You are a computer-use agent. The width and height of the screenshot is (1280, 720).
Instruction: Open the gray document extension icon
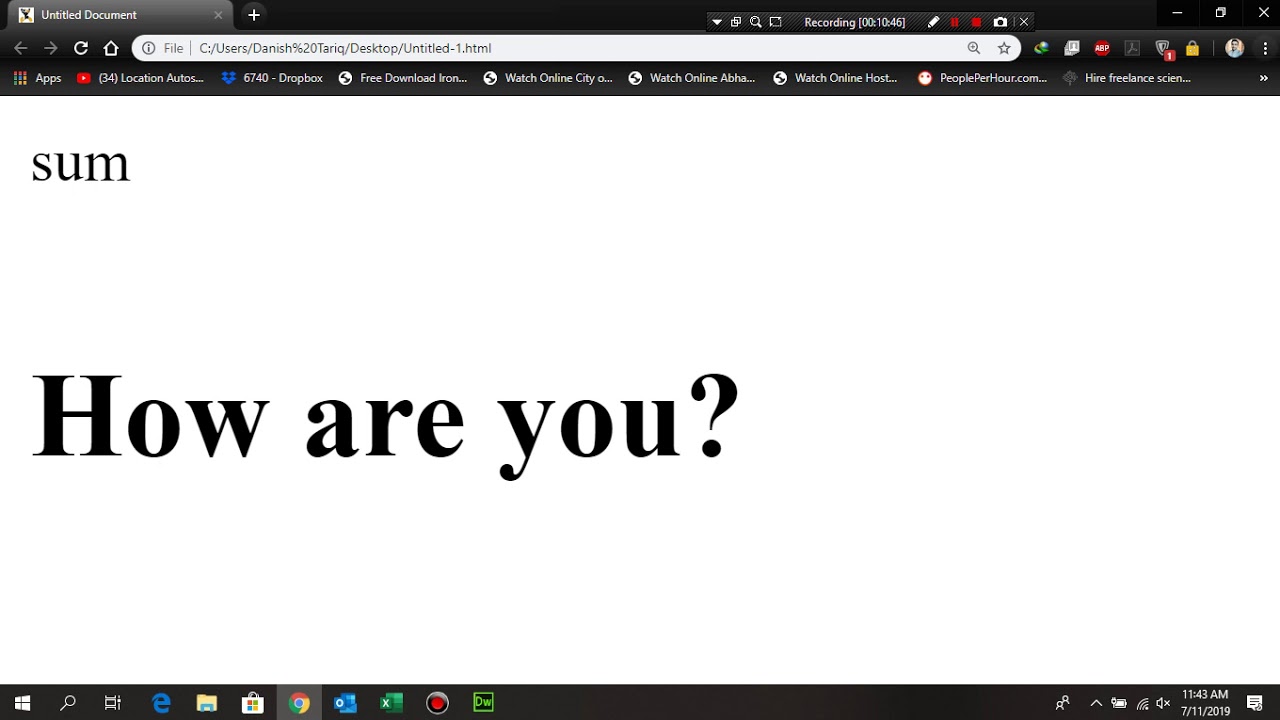pos(1071,48)
